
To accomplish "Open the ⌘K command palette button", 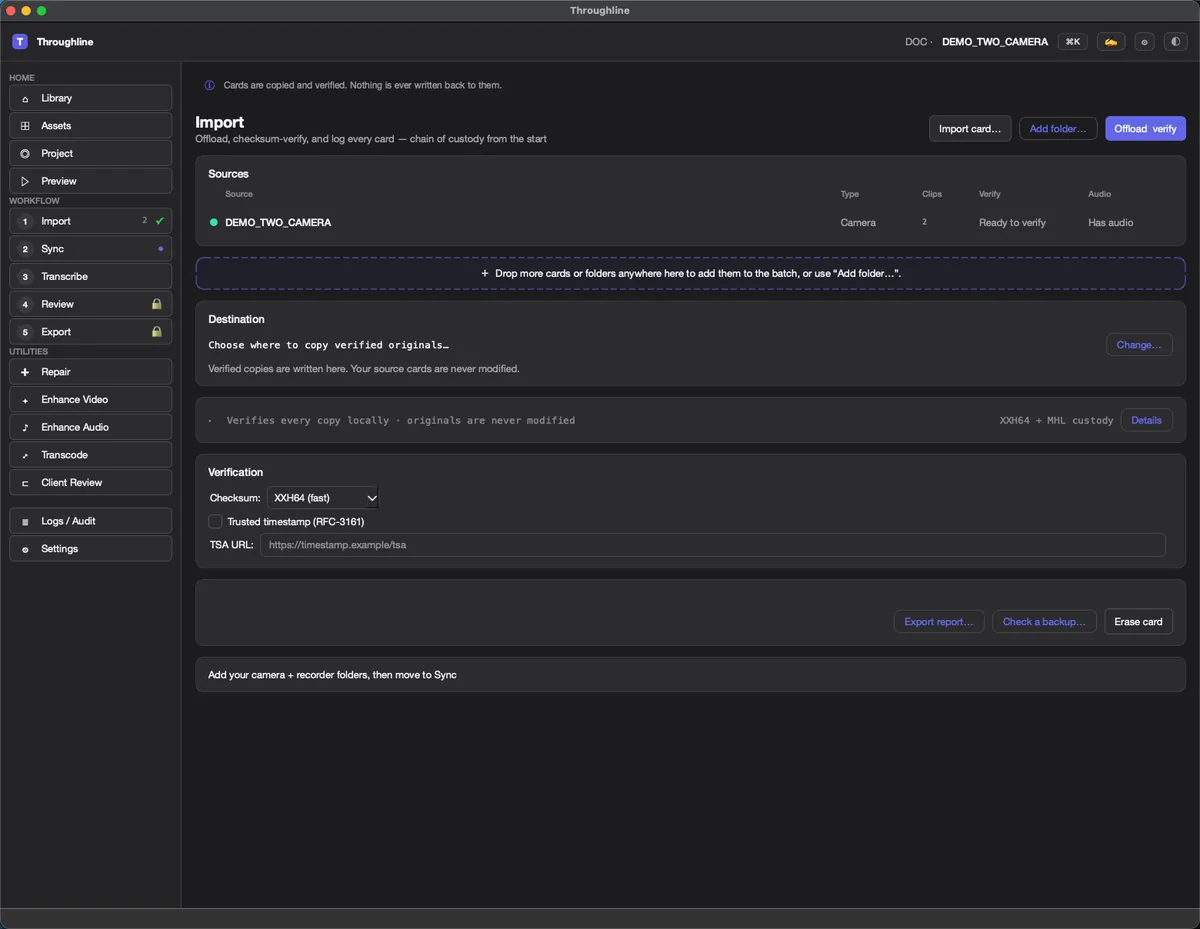I will click(1073, 42).
